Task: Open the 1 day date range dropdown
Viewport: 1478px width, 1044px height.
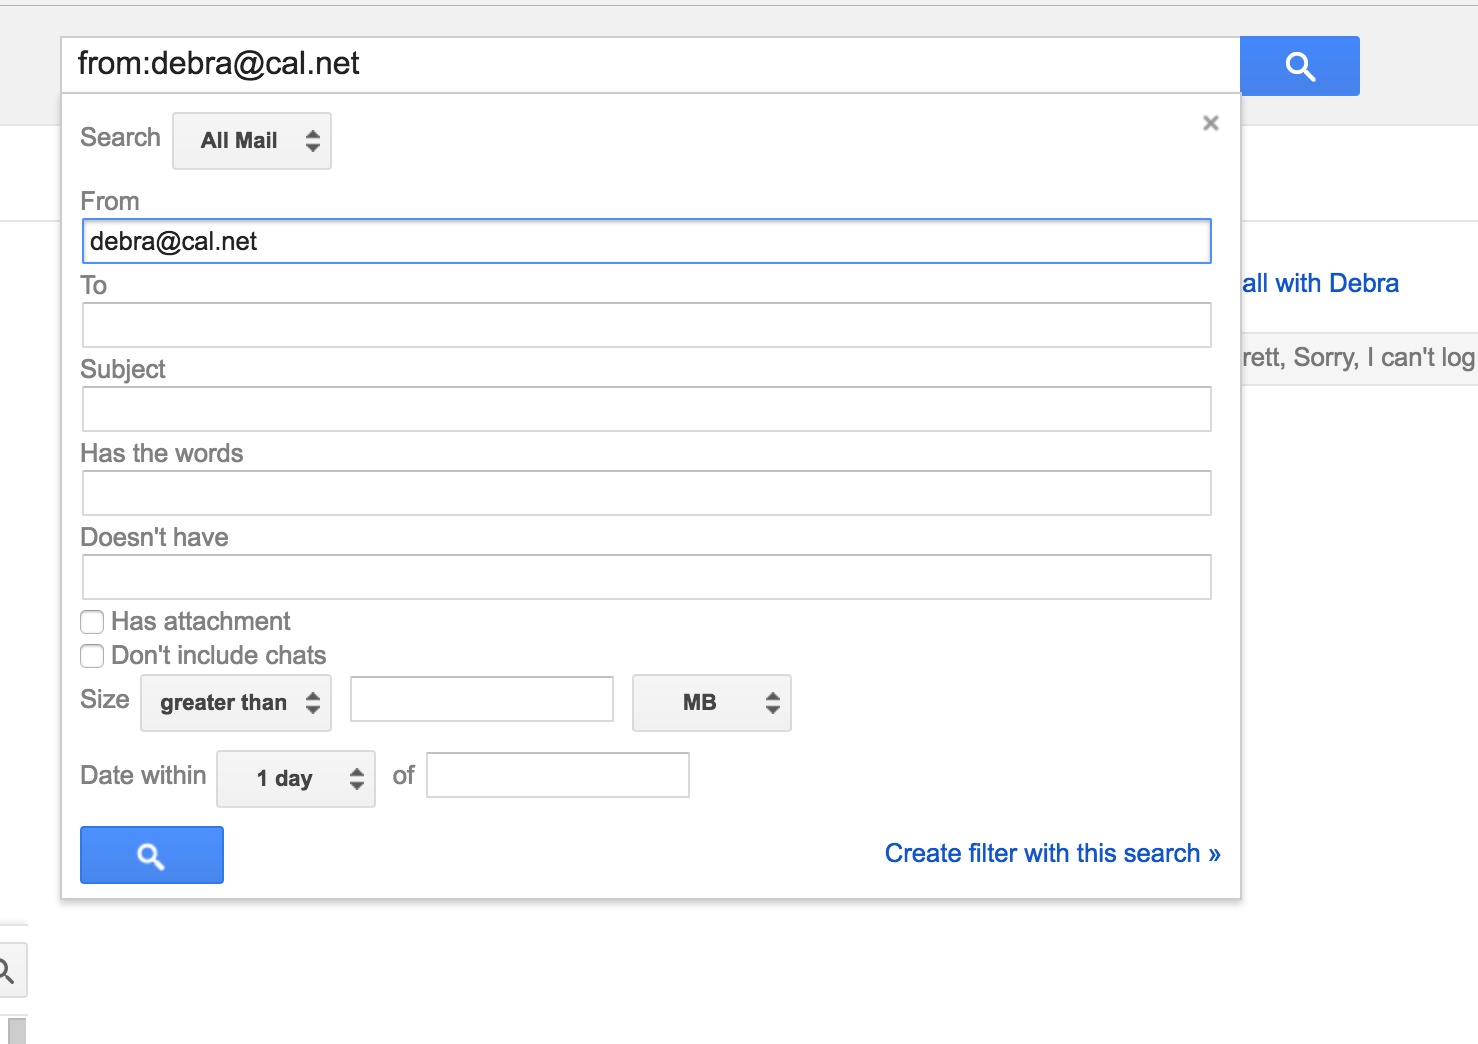Action: [x=296, y=779]
